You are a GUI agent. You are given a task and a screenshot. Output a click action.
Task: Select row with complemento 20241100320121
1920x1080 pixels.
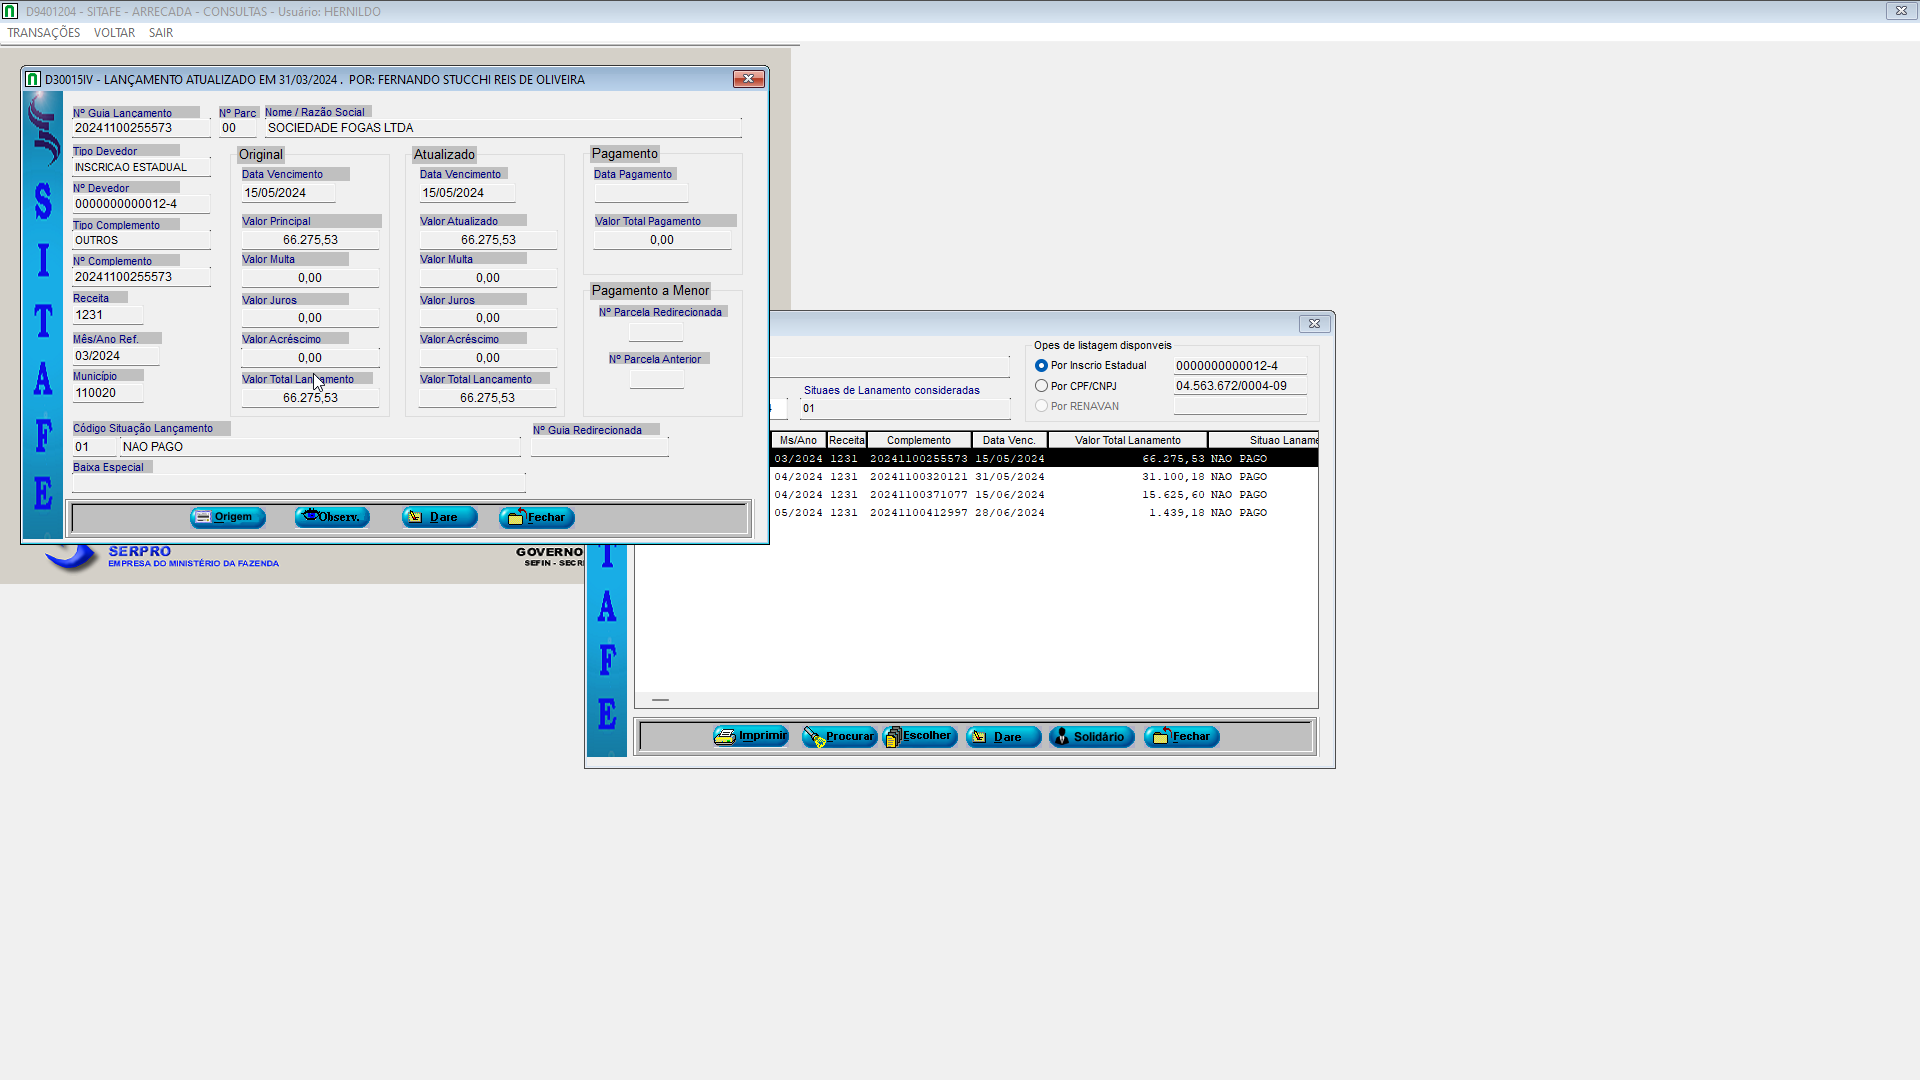918,477
